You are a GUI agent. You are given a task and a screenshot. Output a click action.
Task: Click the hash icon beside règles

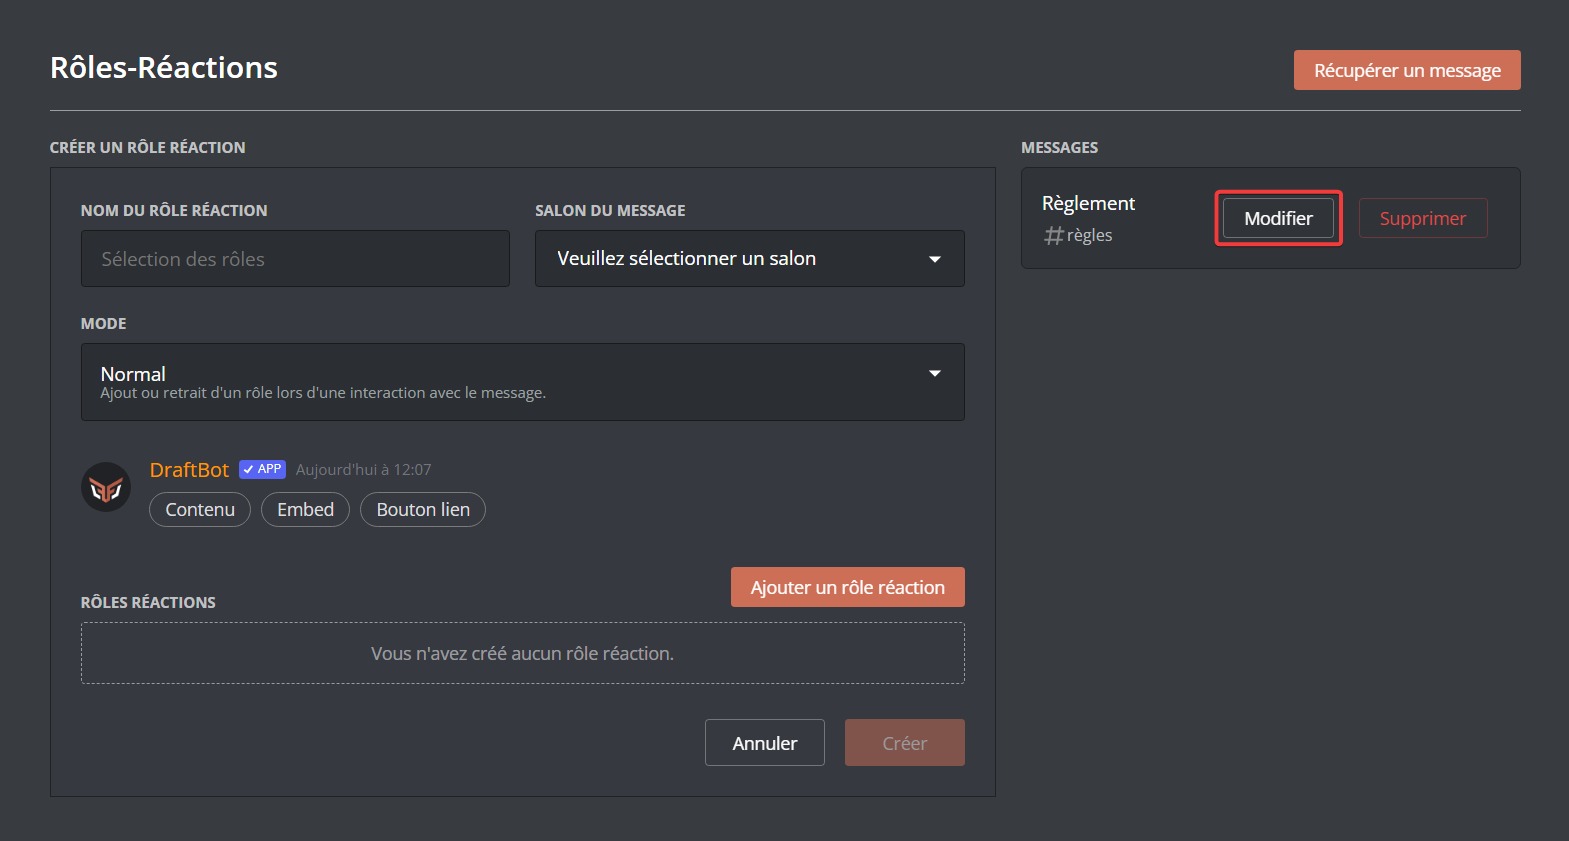[x=1053, y=236]
